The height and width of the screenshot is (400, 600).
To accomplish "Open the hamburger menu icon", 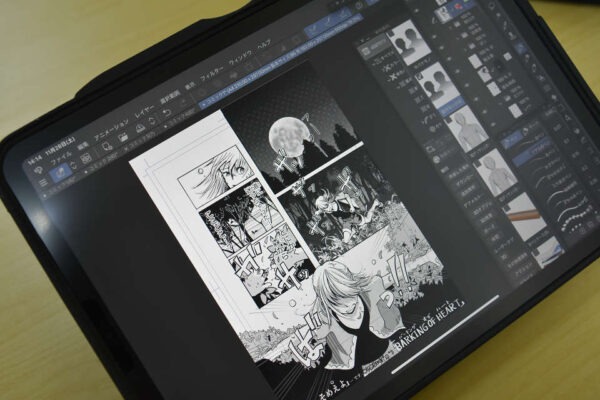I will (x=43, y=182).
